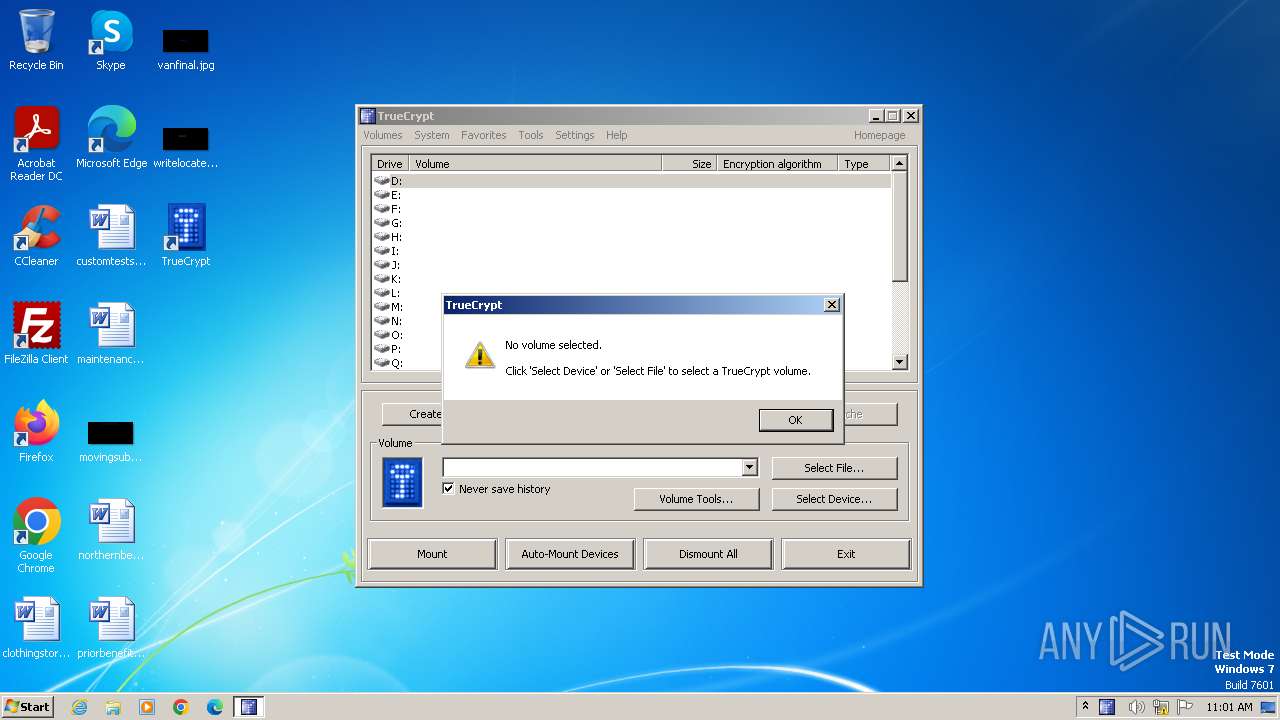This screenshot has height=720, width=1280.
Task: Open the Microsoft Edge desktop shortcut
Action: tap(111, 138)
